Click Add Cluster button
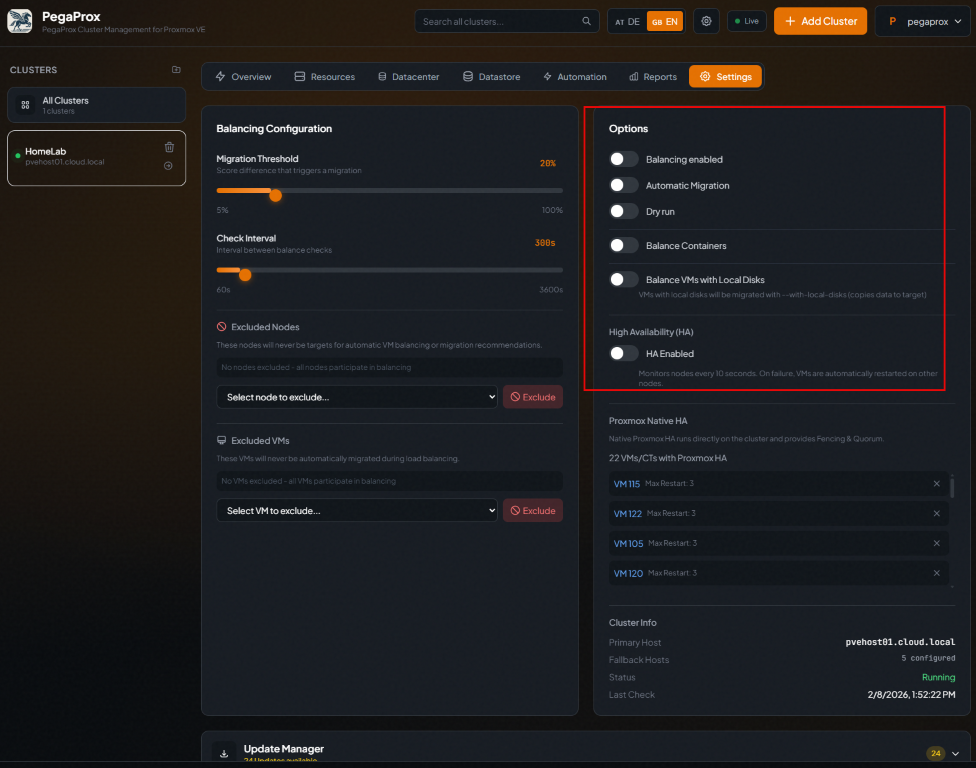The width and height of the screenshot is (976, 768). 820,21
